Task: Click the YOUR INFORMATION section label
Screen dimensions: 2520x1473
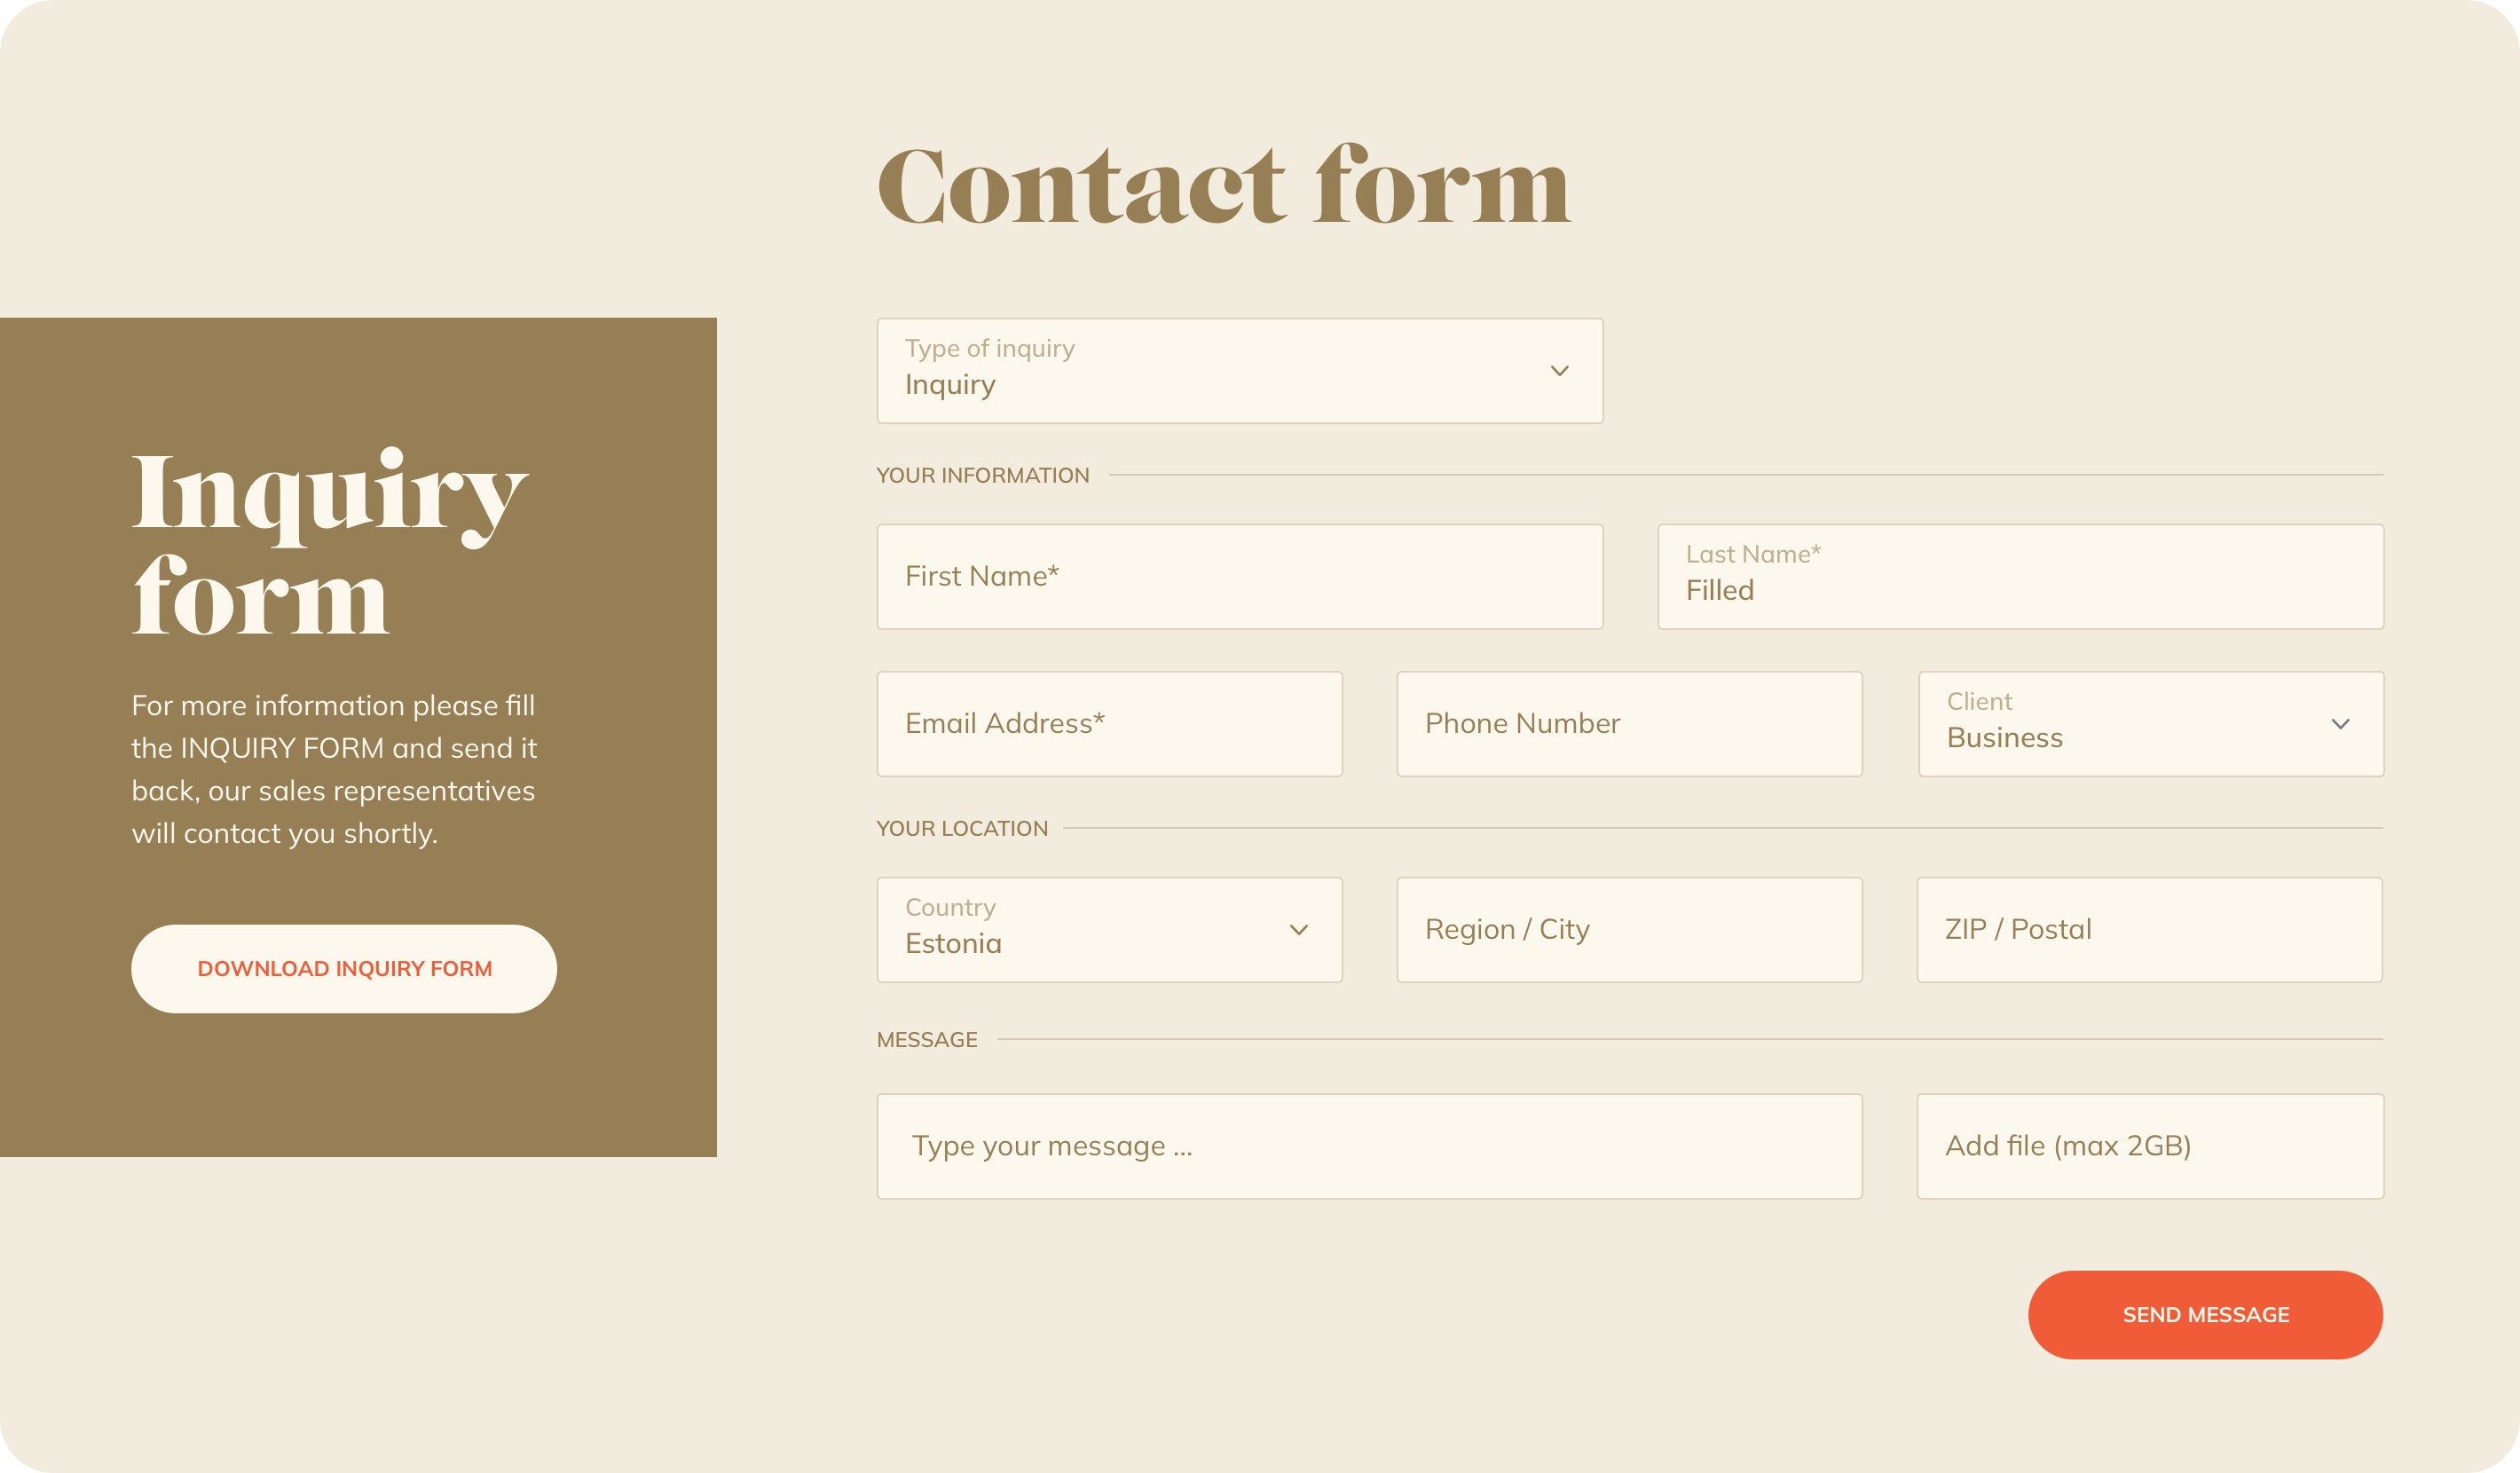Action: click(983, 475)
